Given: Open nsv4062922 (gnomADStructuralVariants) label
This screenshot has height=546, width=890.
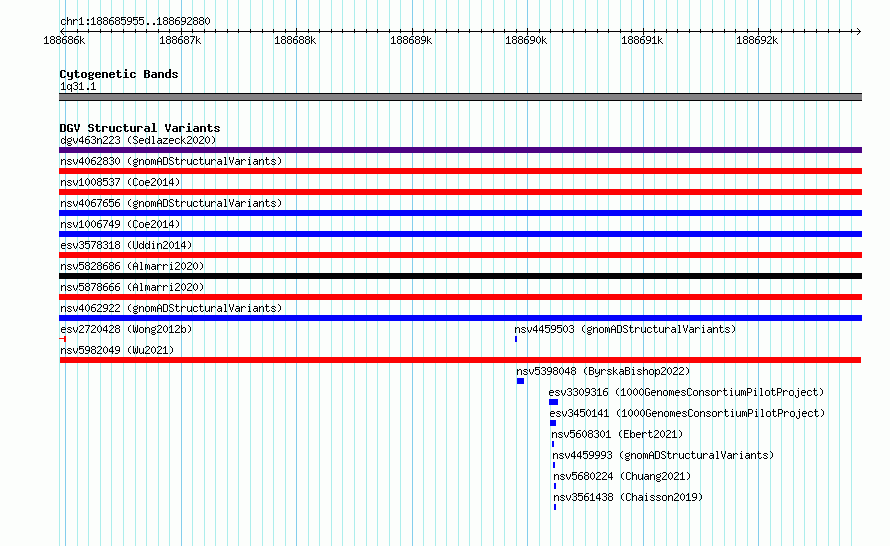Looking at the screenshot, I should point(171,308).
